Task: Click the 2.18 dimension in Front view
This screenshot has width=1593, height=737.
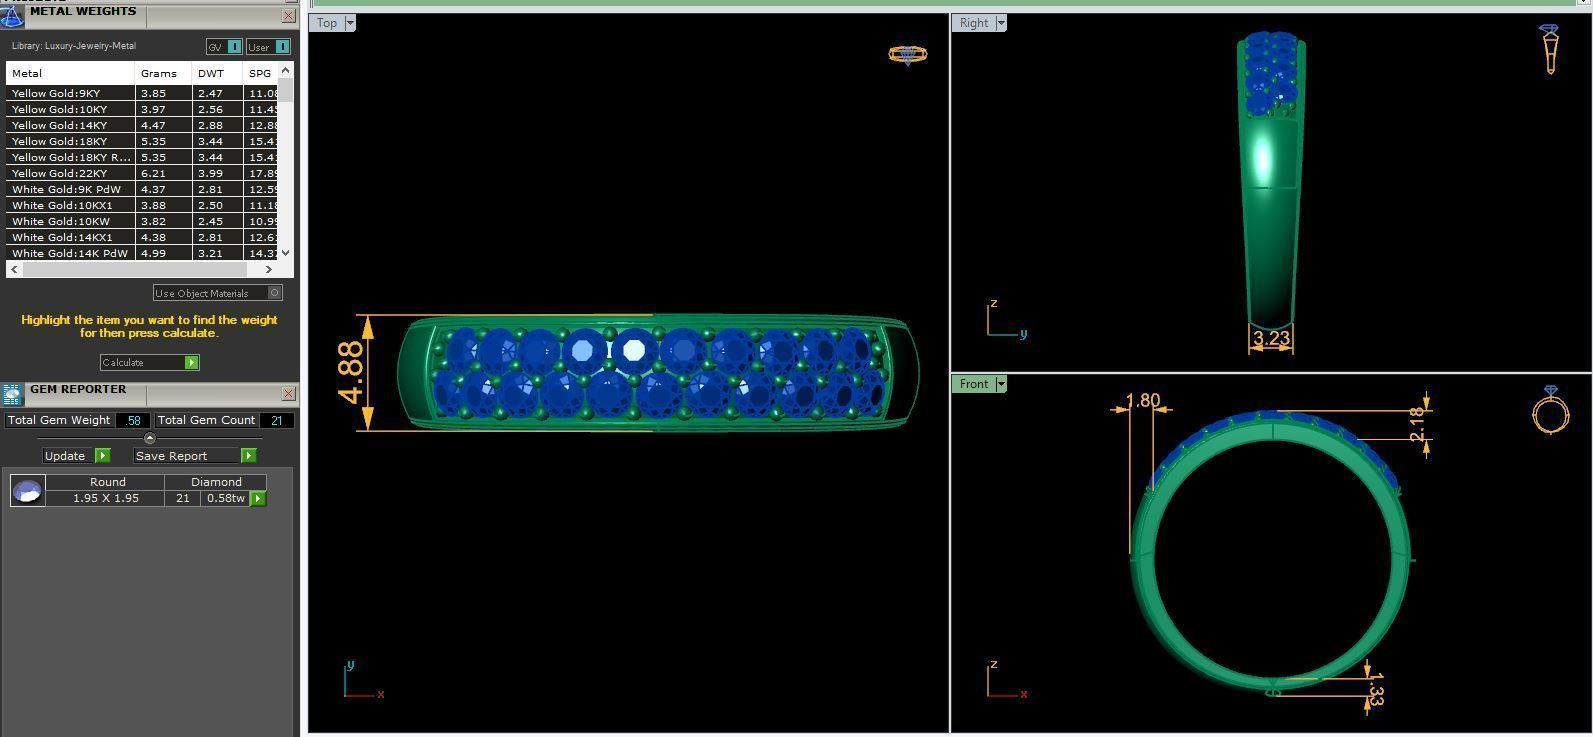Action: (x=1416, y=424)
